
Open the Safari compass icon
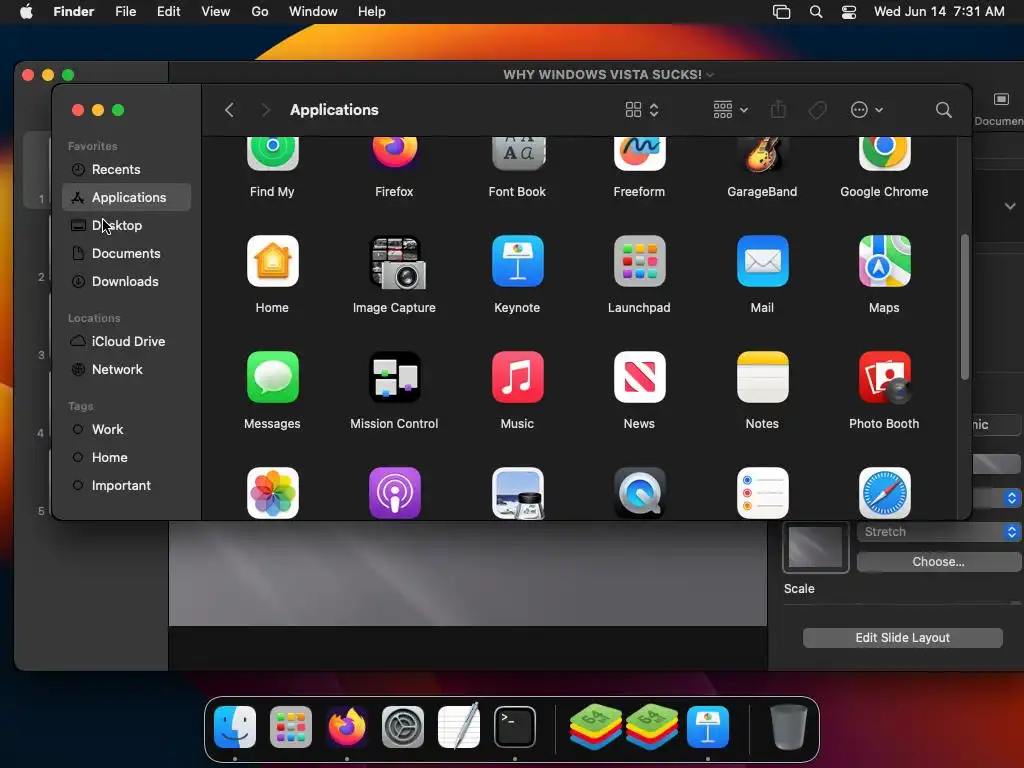pos(884,493)
